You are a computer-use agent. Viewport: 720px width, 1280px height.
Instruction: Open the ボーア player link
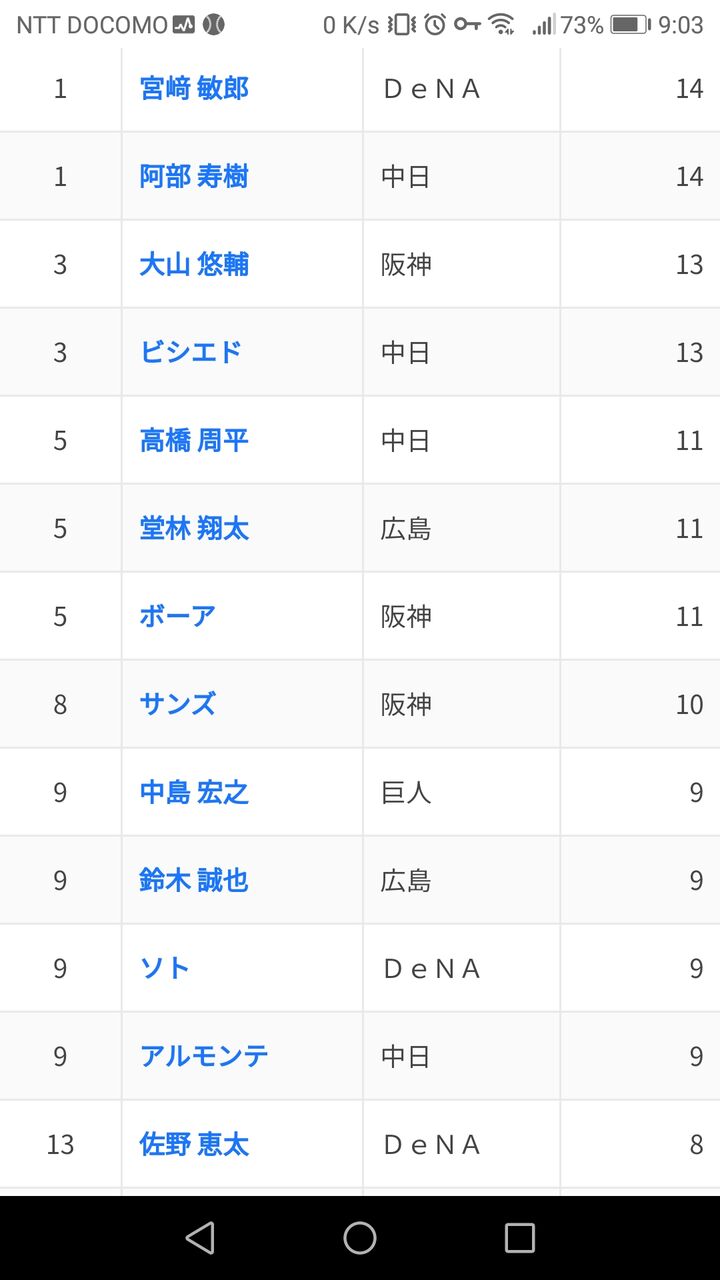pyautogui.click(x=178, y=616)
